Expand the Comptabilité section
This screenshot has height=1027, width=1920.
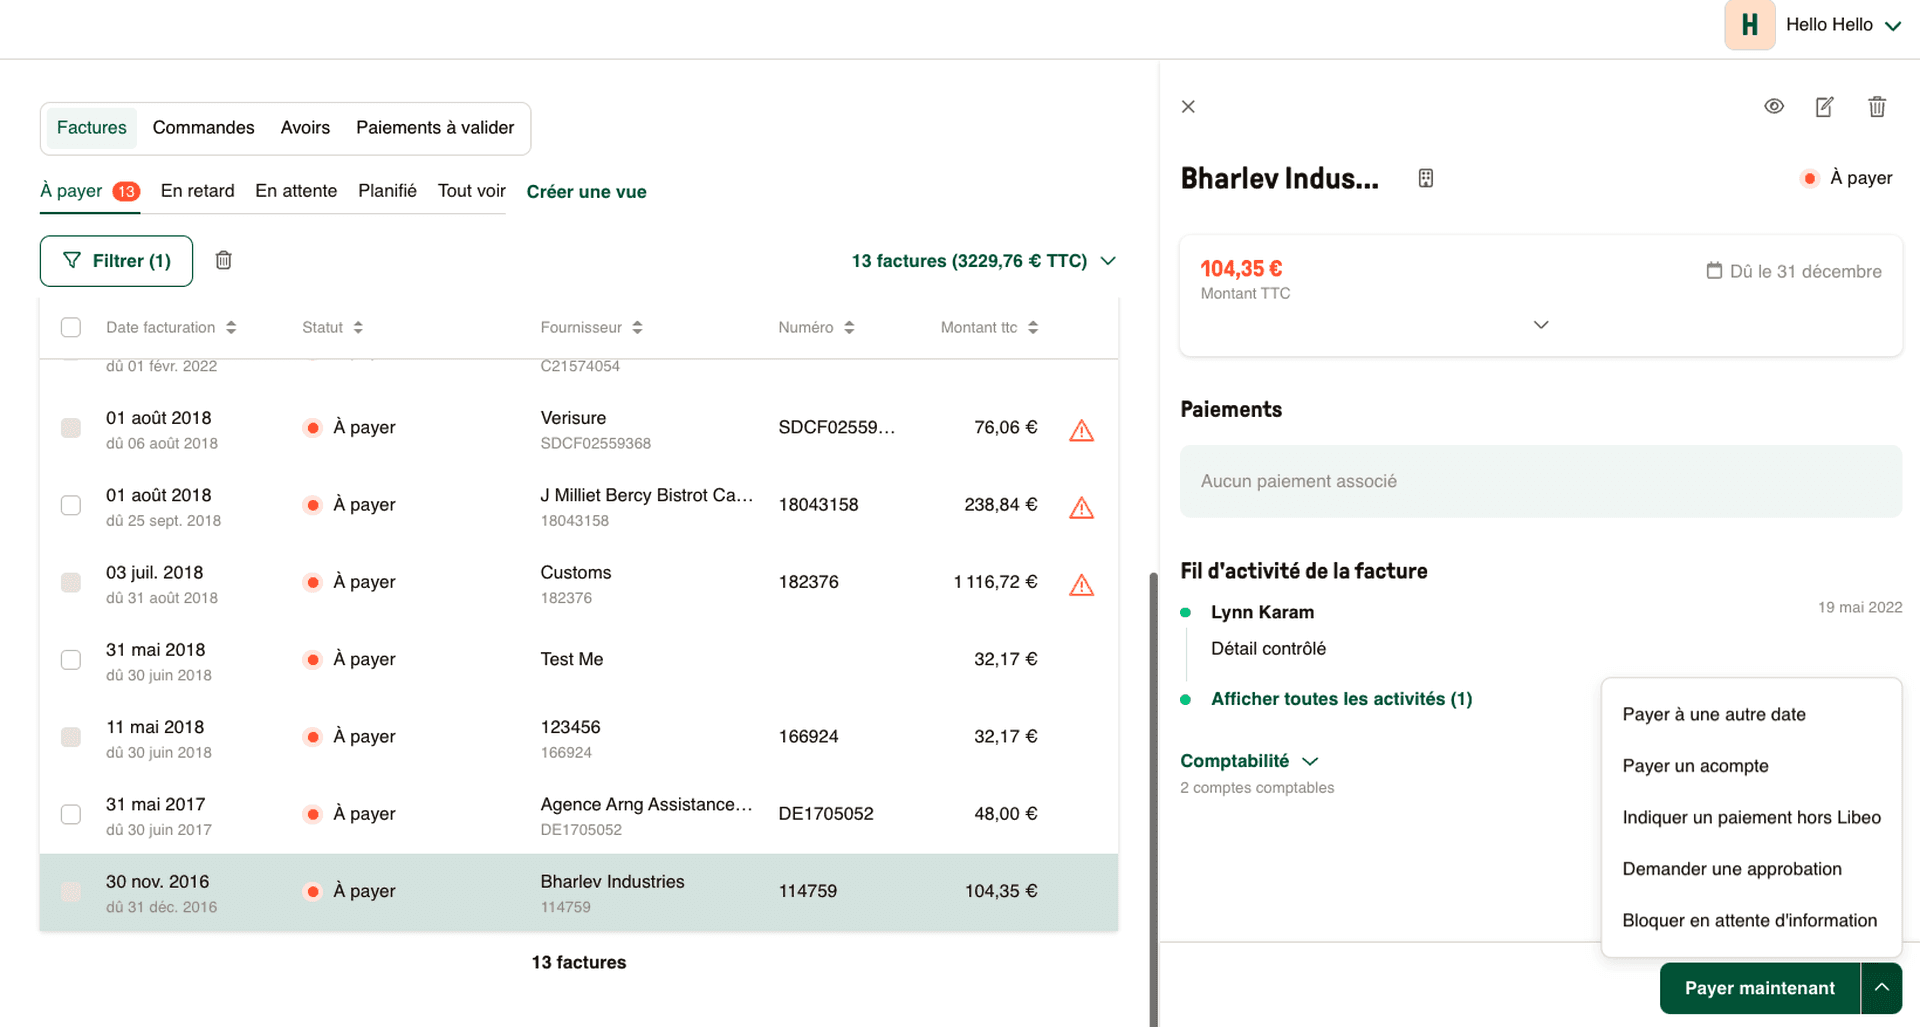coord(1249,761)
